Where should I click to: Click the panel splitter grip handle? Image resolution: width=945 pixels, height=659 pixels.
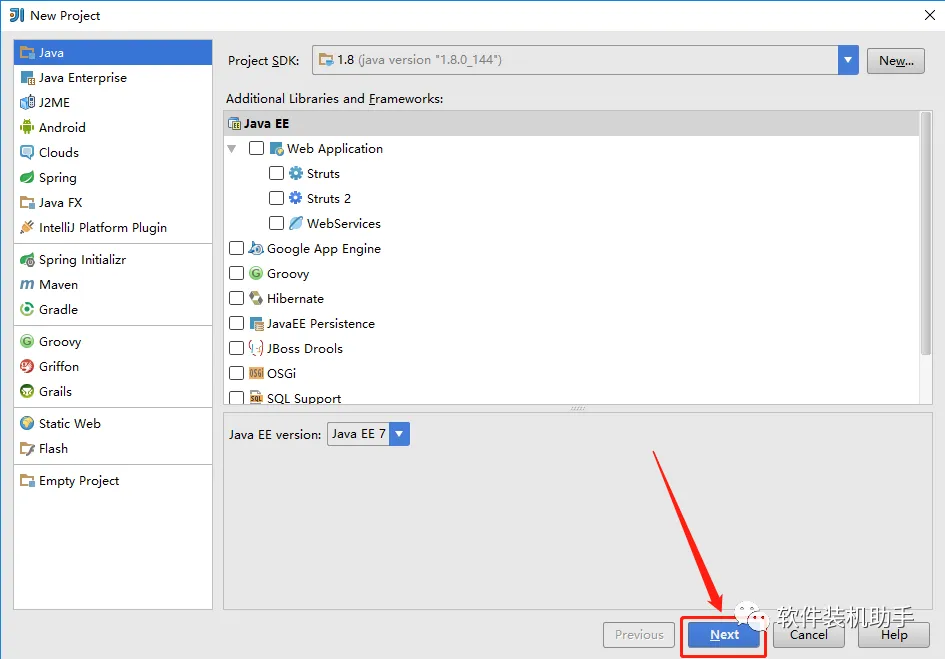(578, 408)
